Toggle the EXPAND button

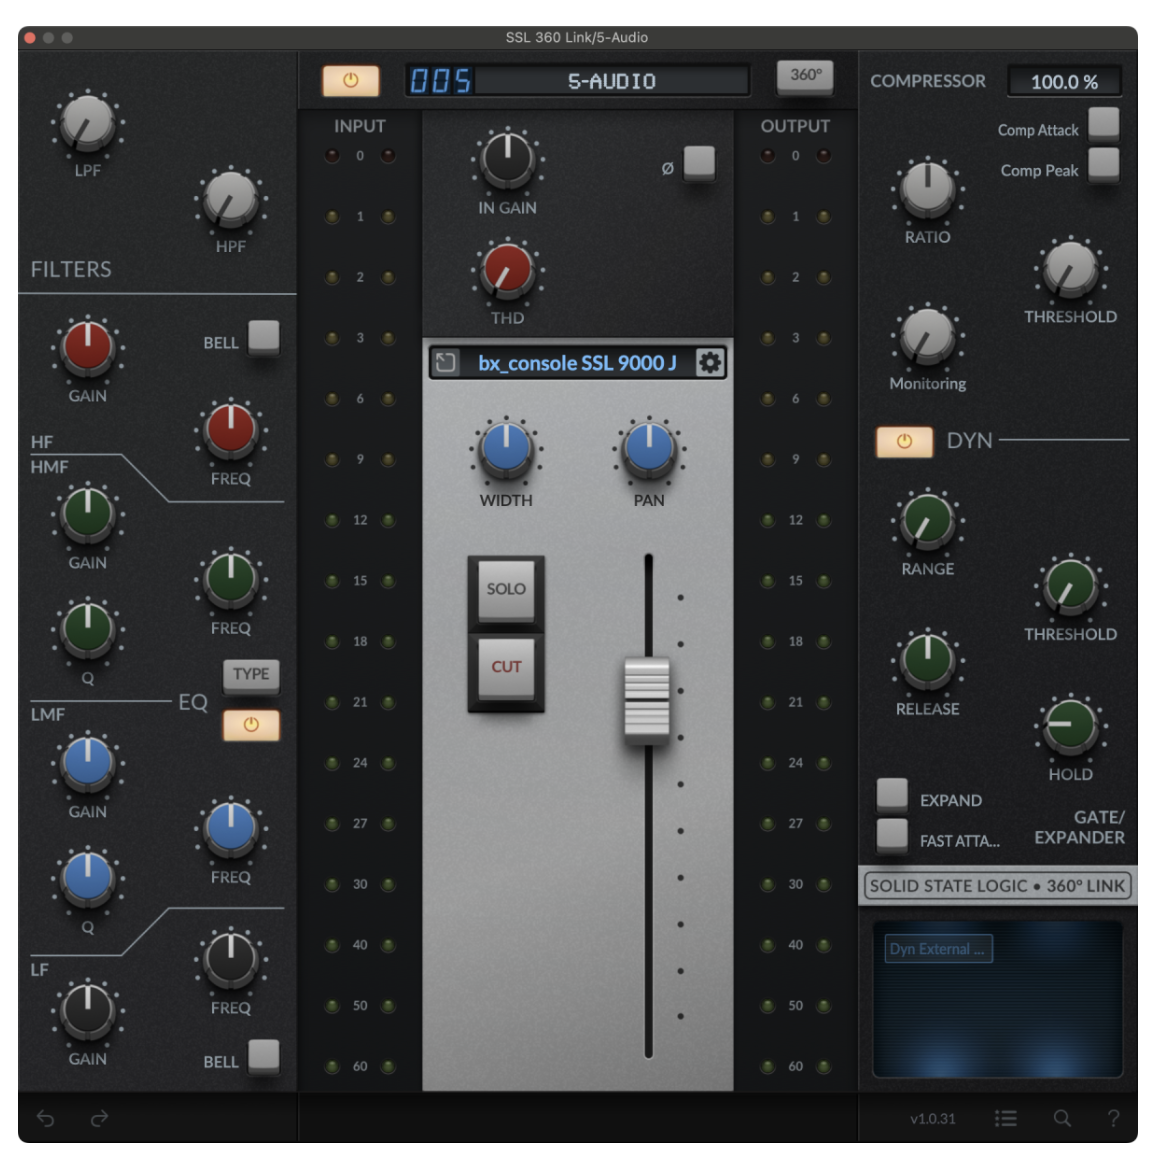(891, 795)
